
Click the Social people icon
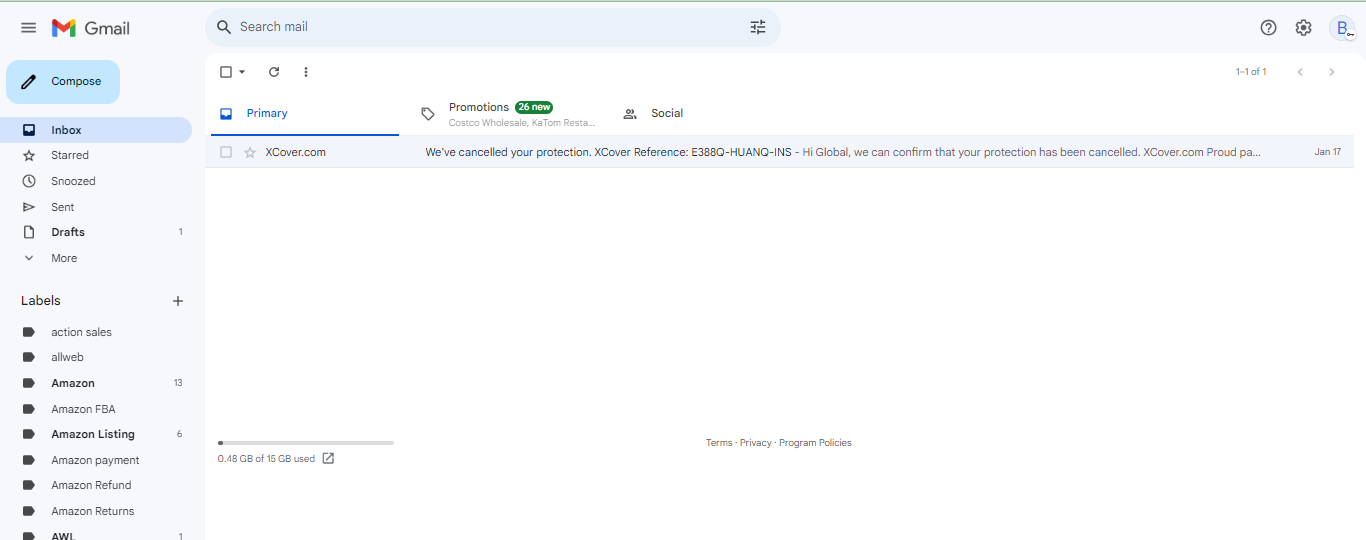click(630, 114)
